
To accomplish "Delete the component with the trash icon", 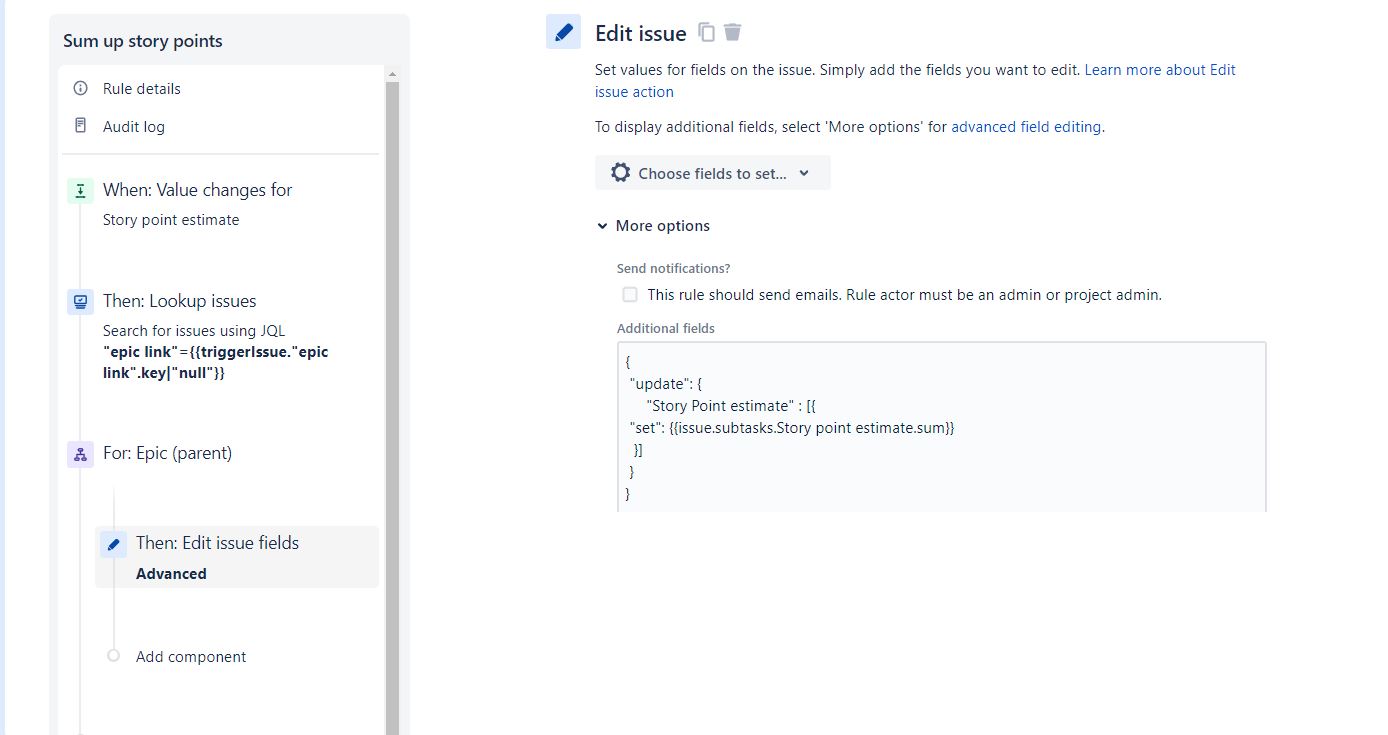I will (x=733, y=32).
